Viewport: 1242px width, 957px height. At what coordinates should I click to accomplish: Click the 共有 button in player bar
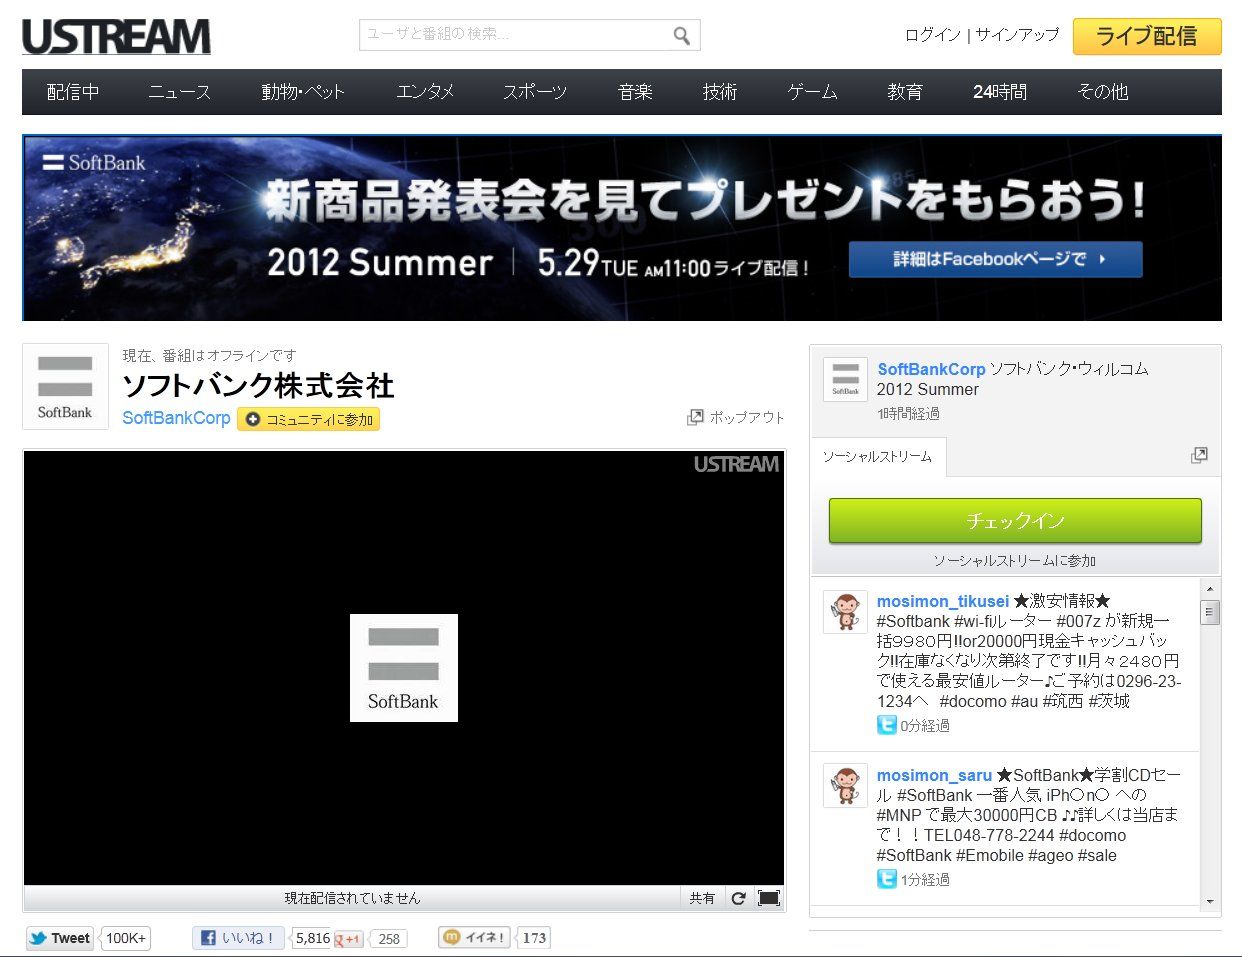702,898
